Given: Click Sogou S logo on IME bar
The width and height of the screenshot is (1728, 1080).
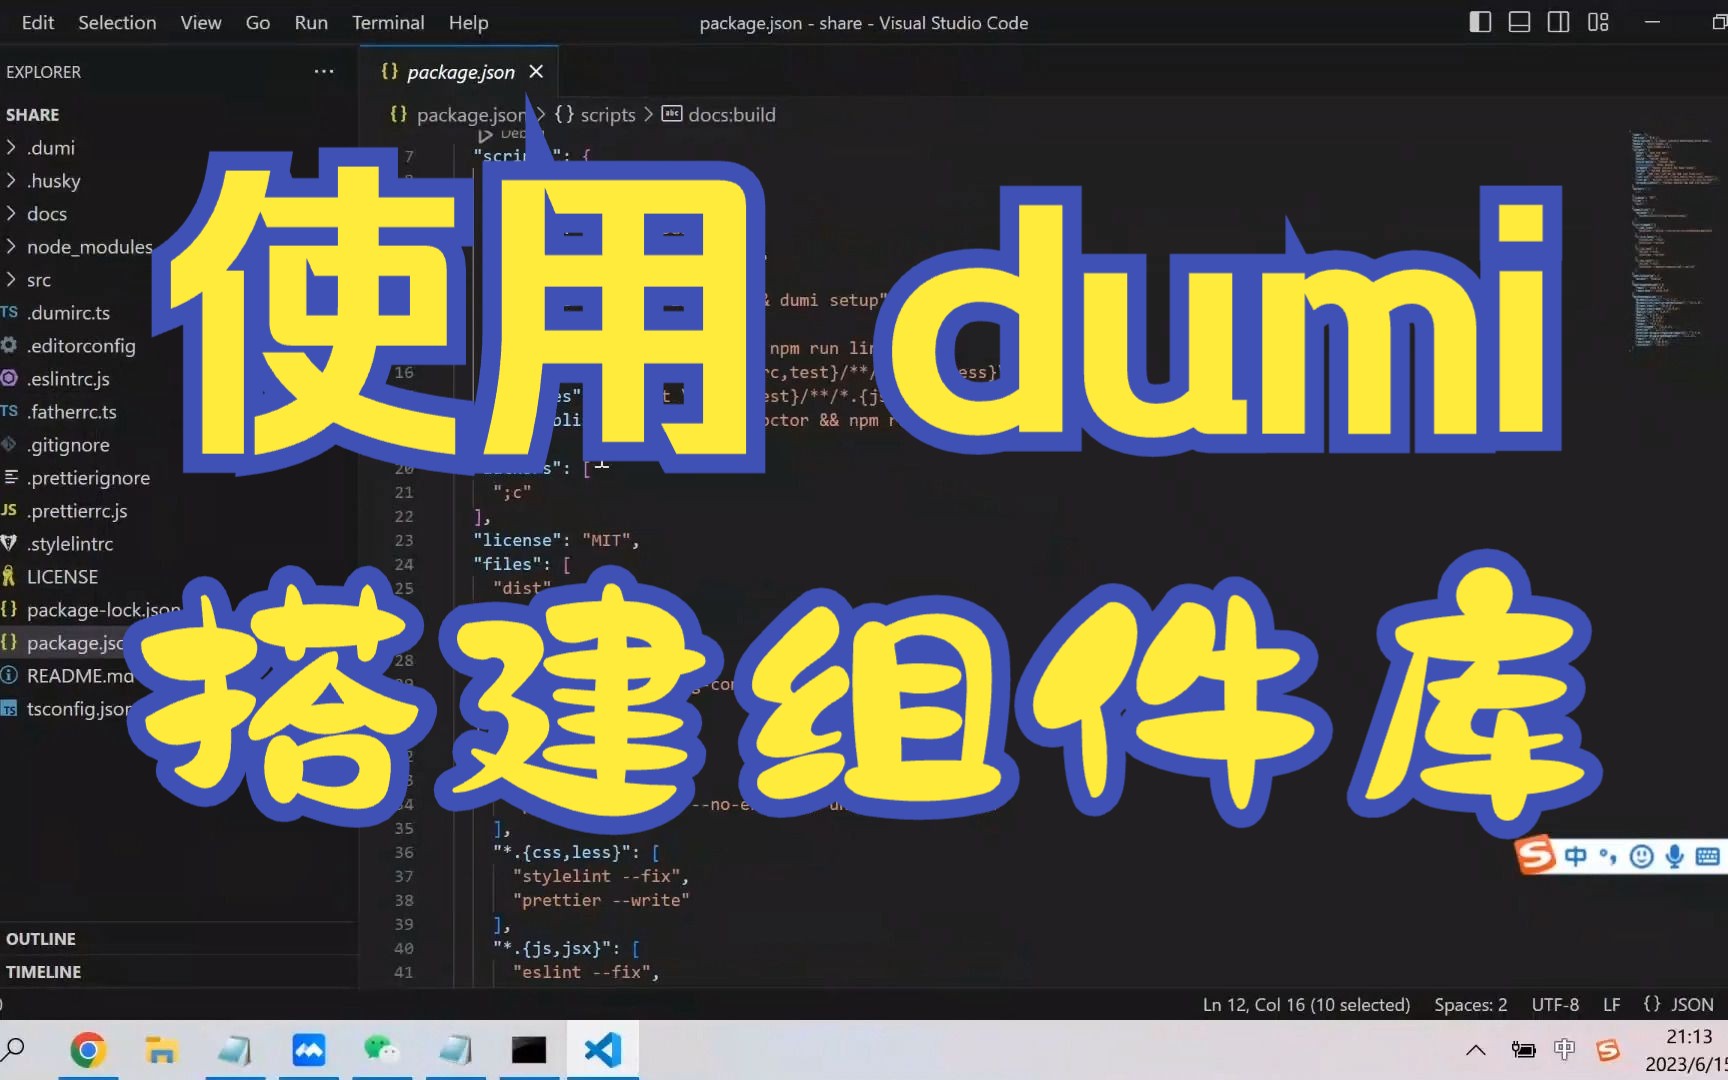Looking at the screenshot, I should pyautogui.click(x=1536, y=854).
